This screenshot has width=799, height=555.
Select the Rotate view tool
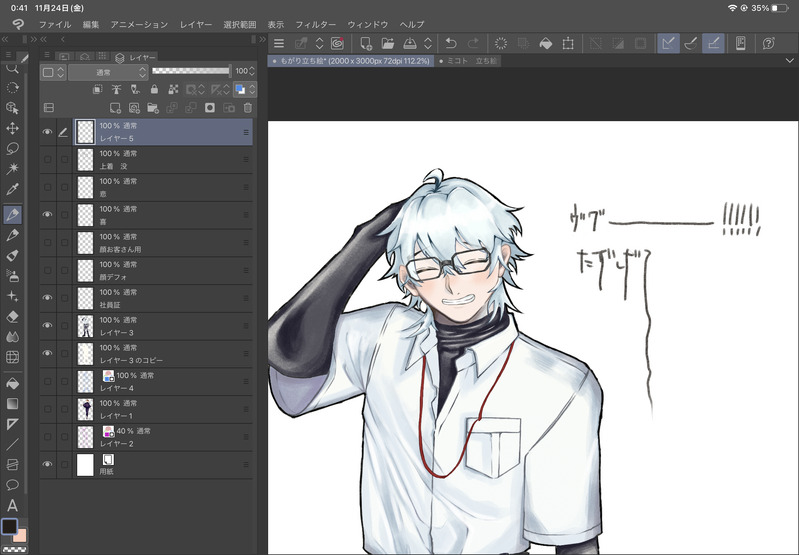[12, 88]
